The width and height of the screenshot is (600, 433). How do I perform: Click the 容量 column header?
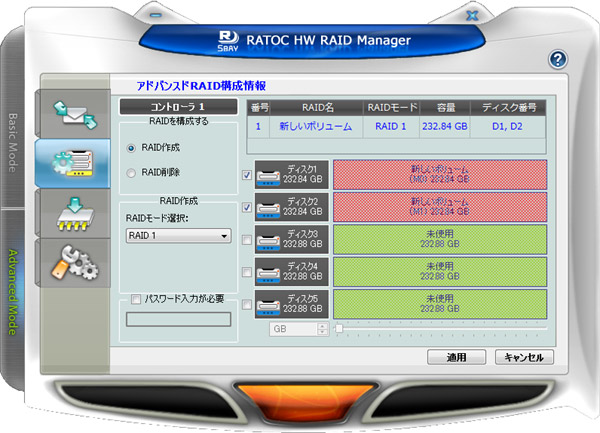pos(445,108)
